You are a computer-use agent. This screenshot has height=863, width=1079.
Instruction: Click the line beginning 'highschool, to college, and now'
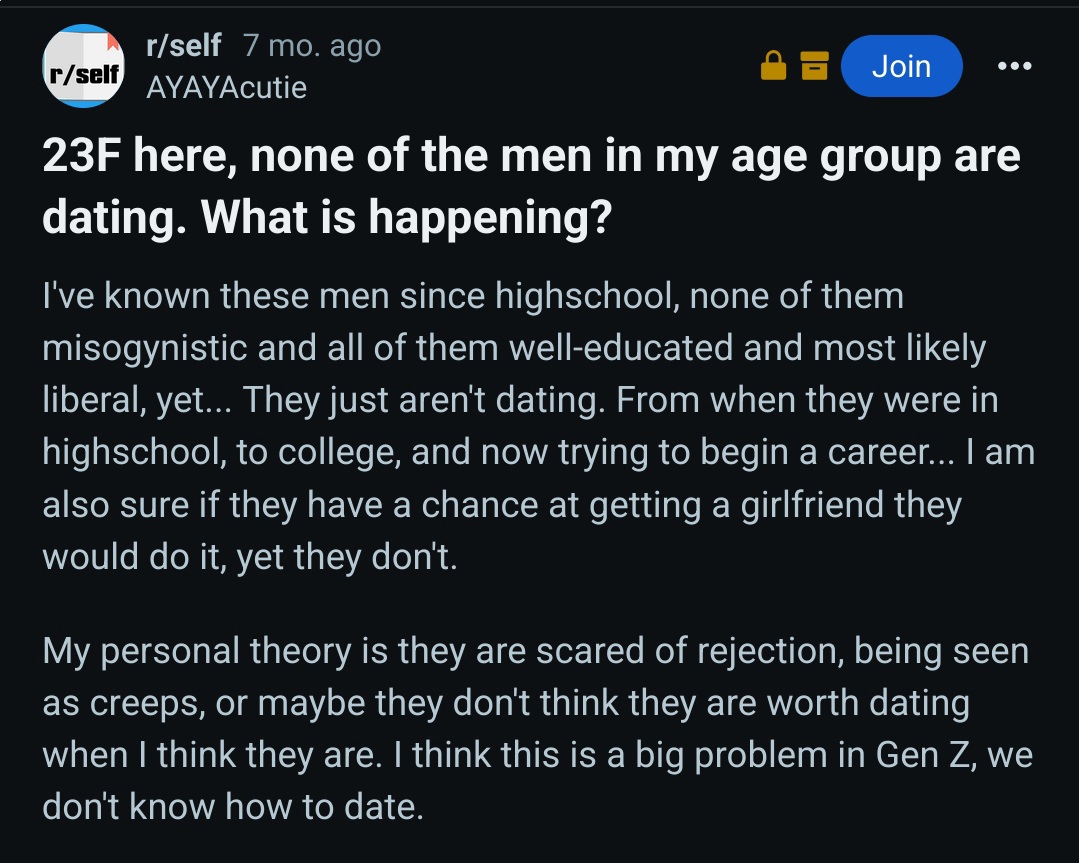(x=538, y=452)
